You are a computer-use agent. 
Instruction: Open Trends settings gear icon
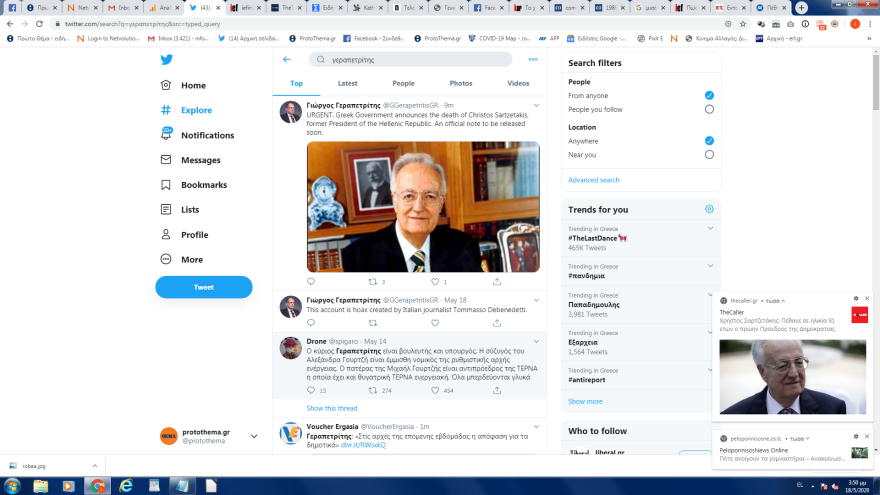(709, 209)
